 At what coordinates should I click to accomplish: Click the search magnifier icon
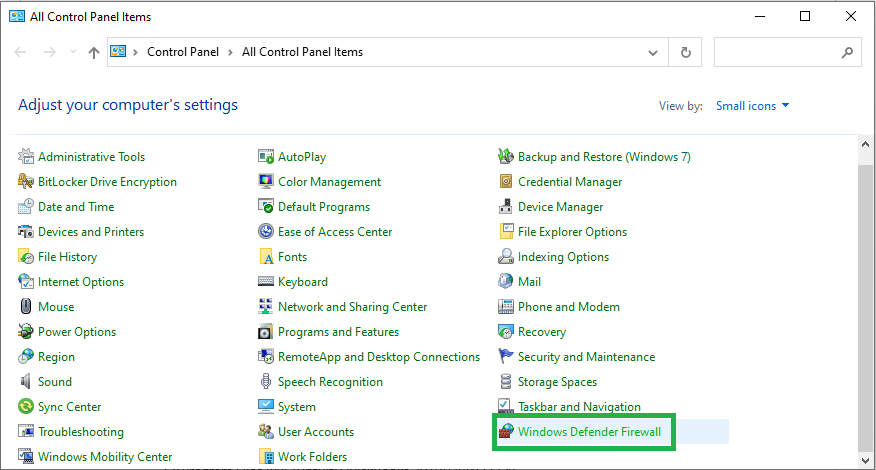tap(847, 53)
